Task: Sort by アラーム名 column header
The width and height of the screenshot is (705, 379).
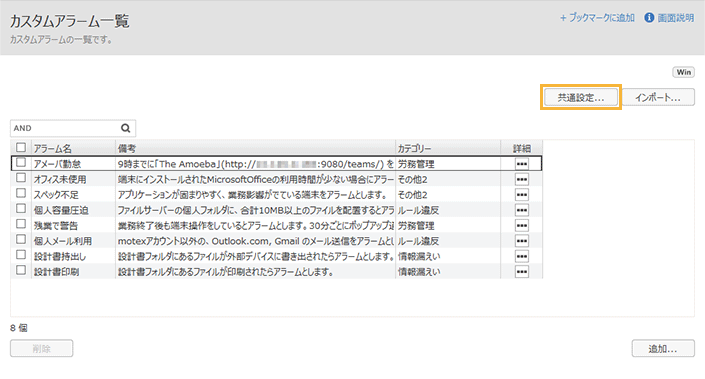Action: point(73,148)
